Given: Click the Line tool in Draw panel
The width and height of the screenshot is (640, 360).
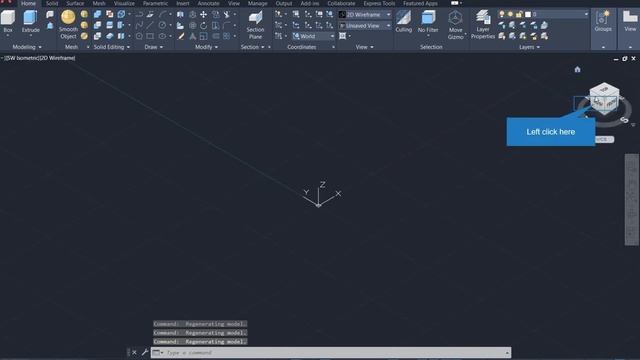Looking at the screenshot, I should click(150, 25).
